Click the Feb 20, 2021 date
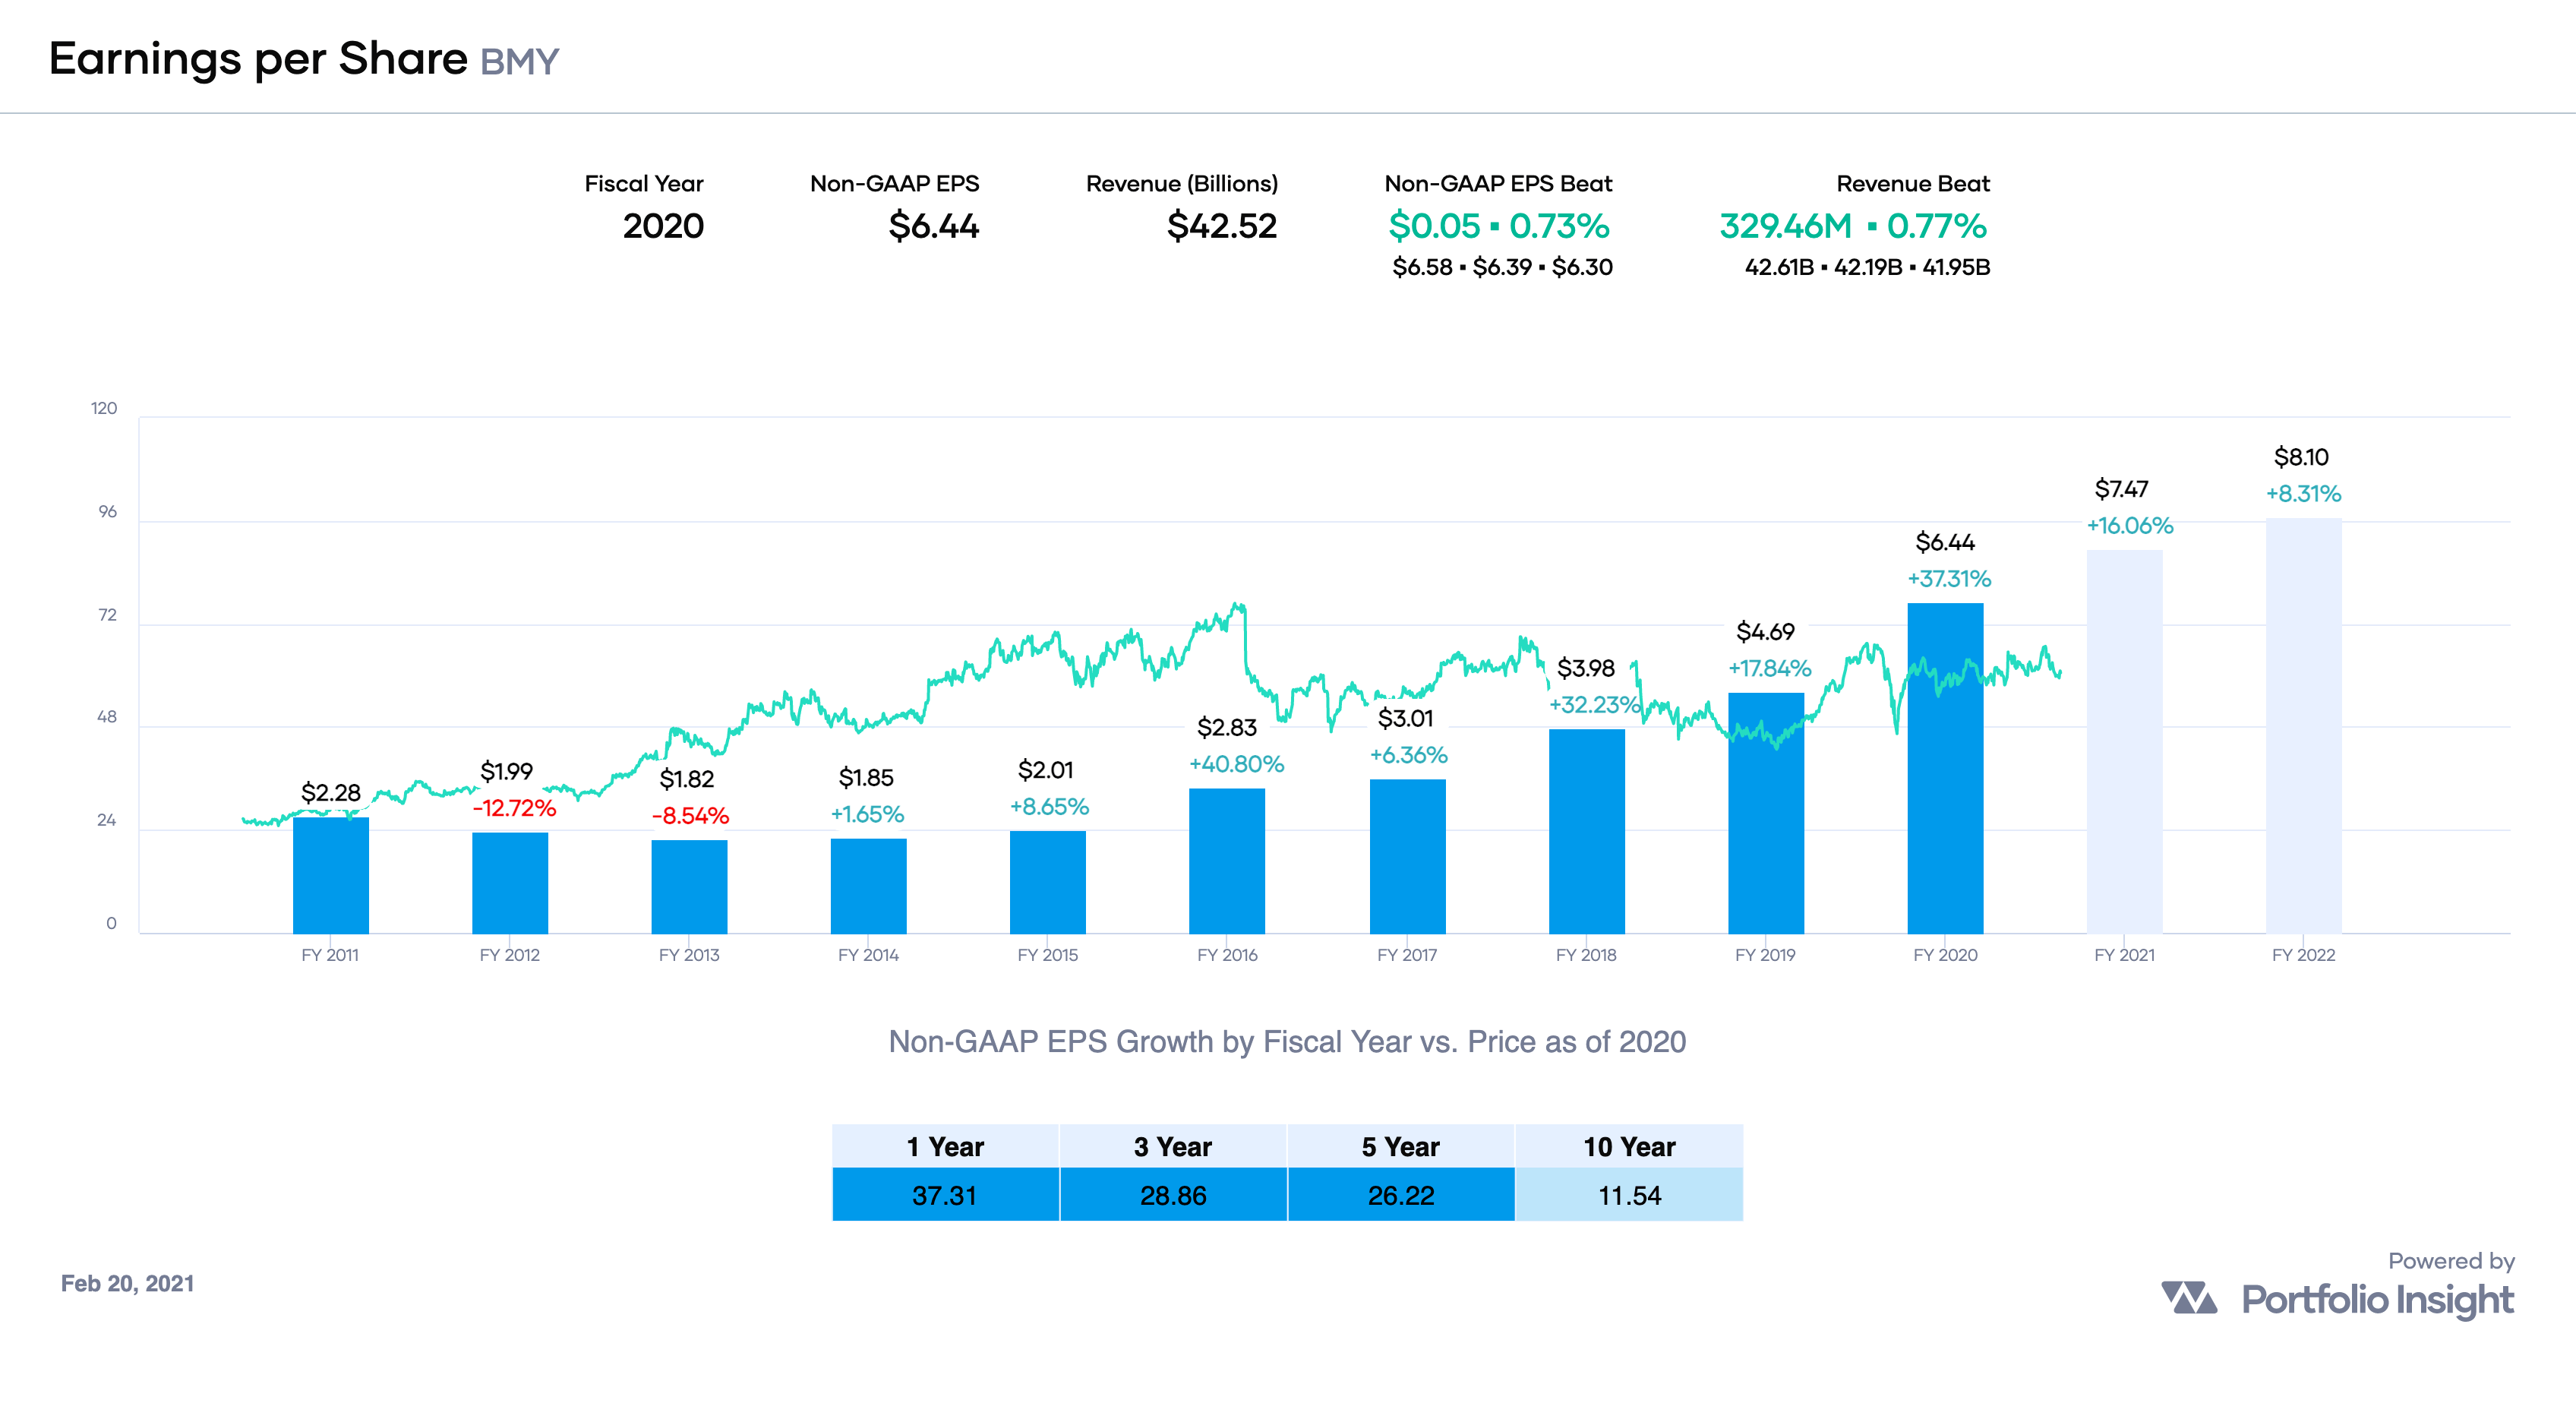 [x=127, y=1283]
